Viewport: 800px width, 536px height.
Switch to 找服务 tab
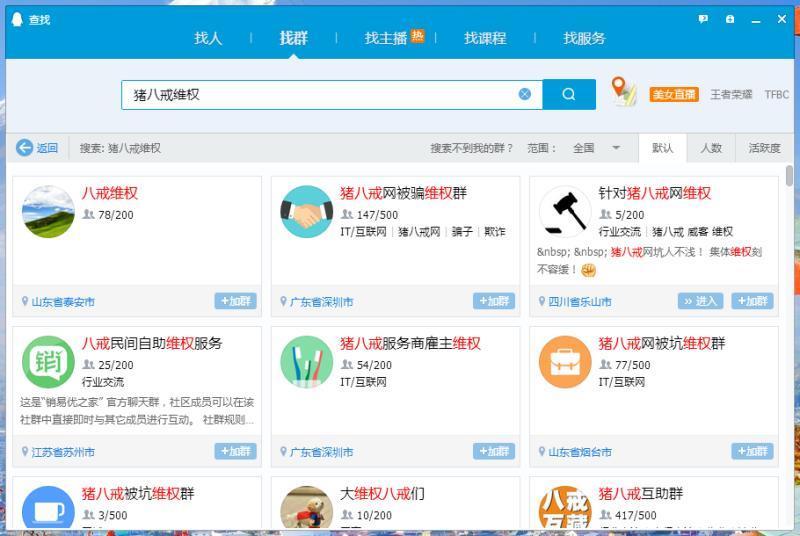tap(584, 38)
